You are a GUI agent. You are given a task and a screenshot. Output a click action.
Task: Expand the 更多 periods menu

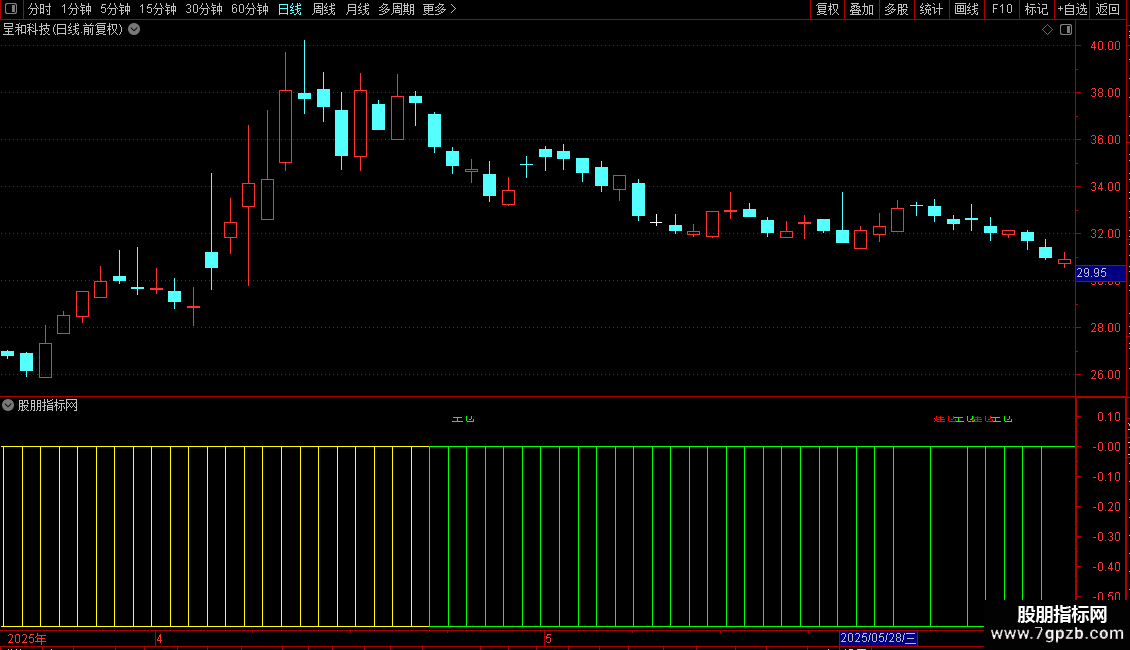[440, 9]
